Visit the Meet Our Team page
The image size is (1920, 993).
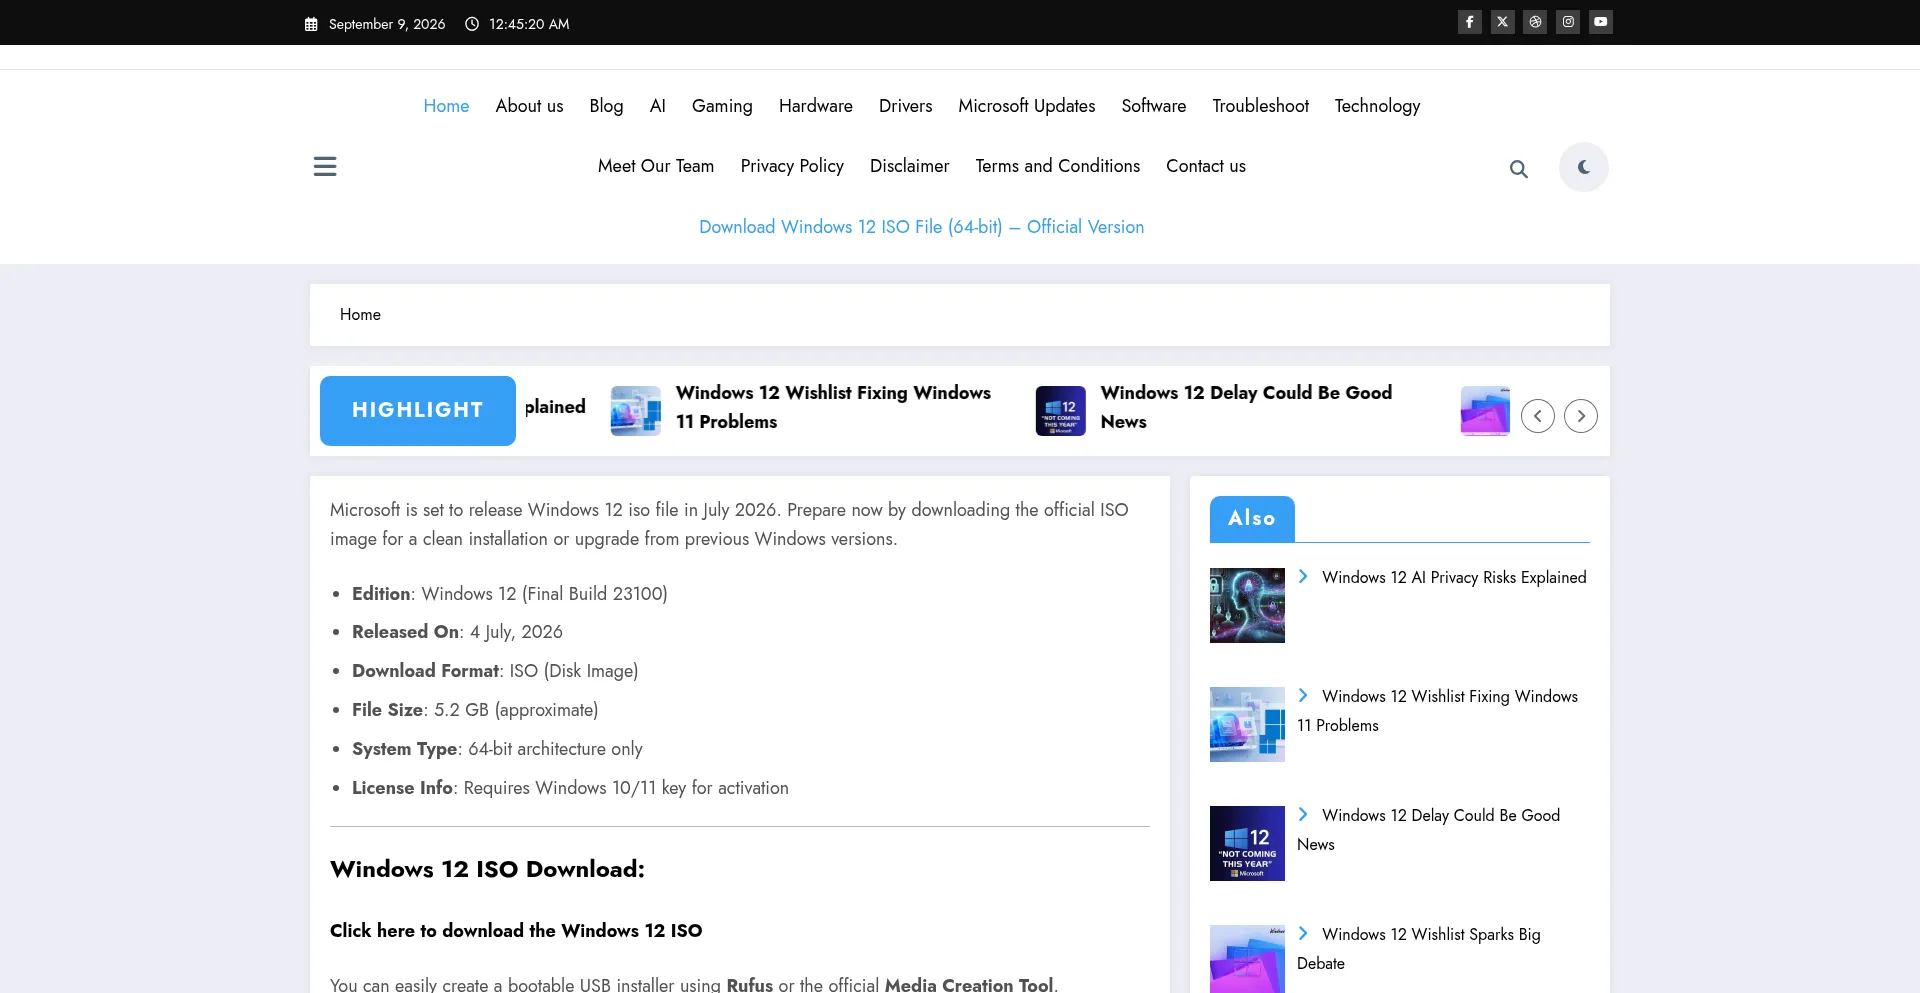(656, 166)
